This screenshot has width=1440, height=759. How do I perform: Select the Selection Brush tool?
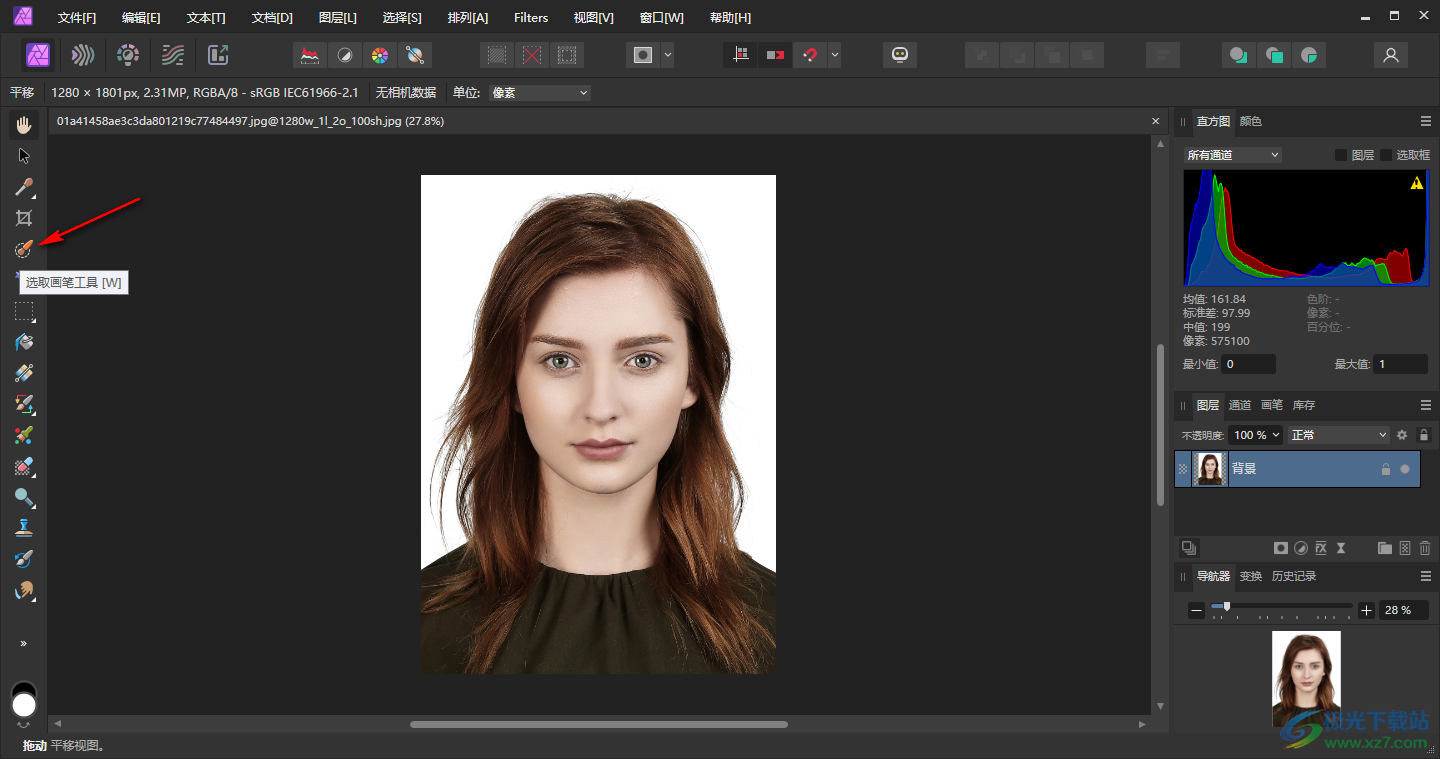click(x=24, y=249)
